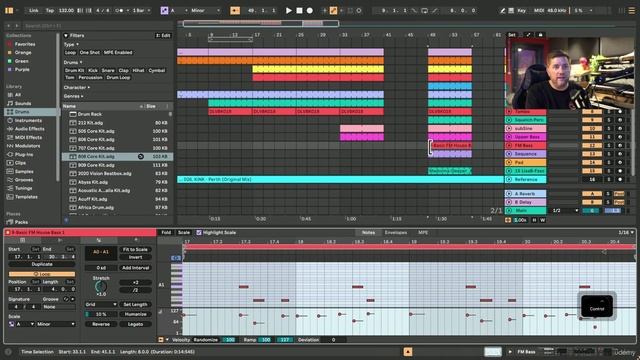Viewport: 640px width, 360px height.
Task: Select the Hihat drums filter tag
Action: 138,70
